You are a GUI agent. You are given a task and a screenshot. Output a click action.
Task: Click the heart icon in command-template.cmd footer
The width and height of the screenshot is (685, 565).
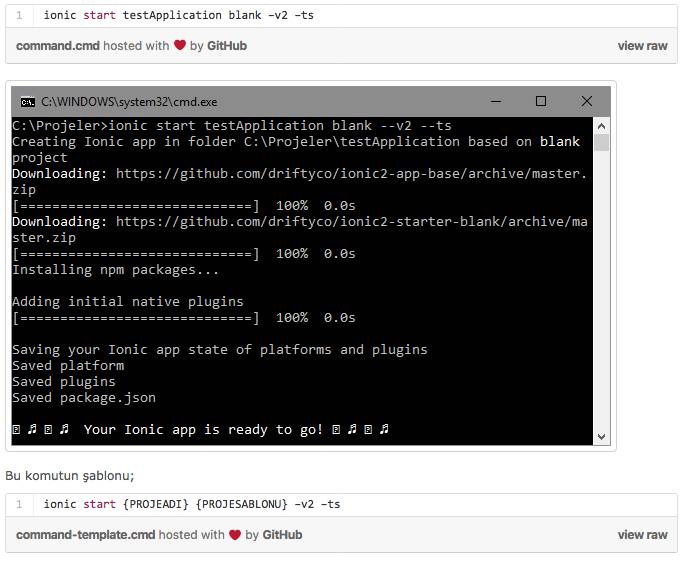(235, 534)
